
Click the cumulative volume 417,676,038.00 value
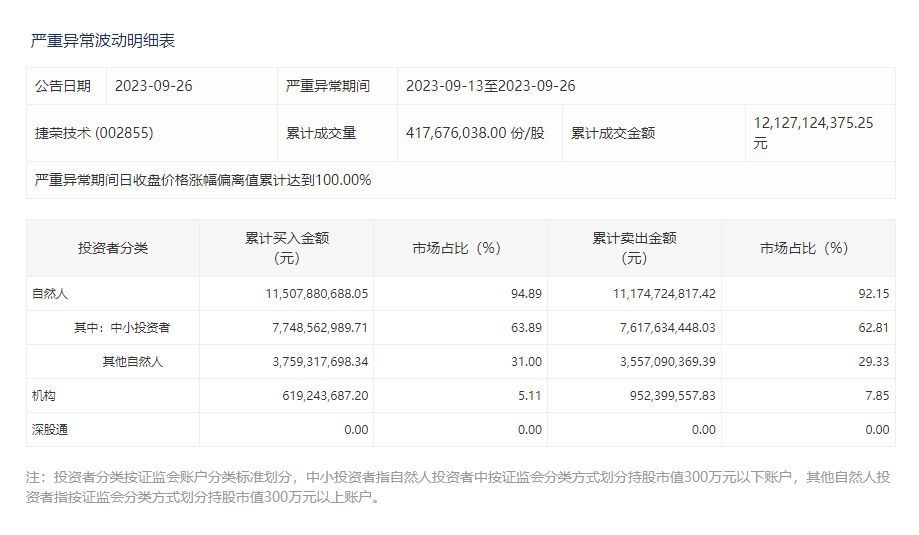[x=475, y=133]
